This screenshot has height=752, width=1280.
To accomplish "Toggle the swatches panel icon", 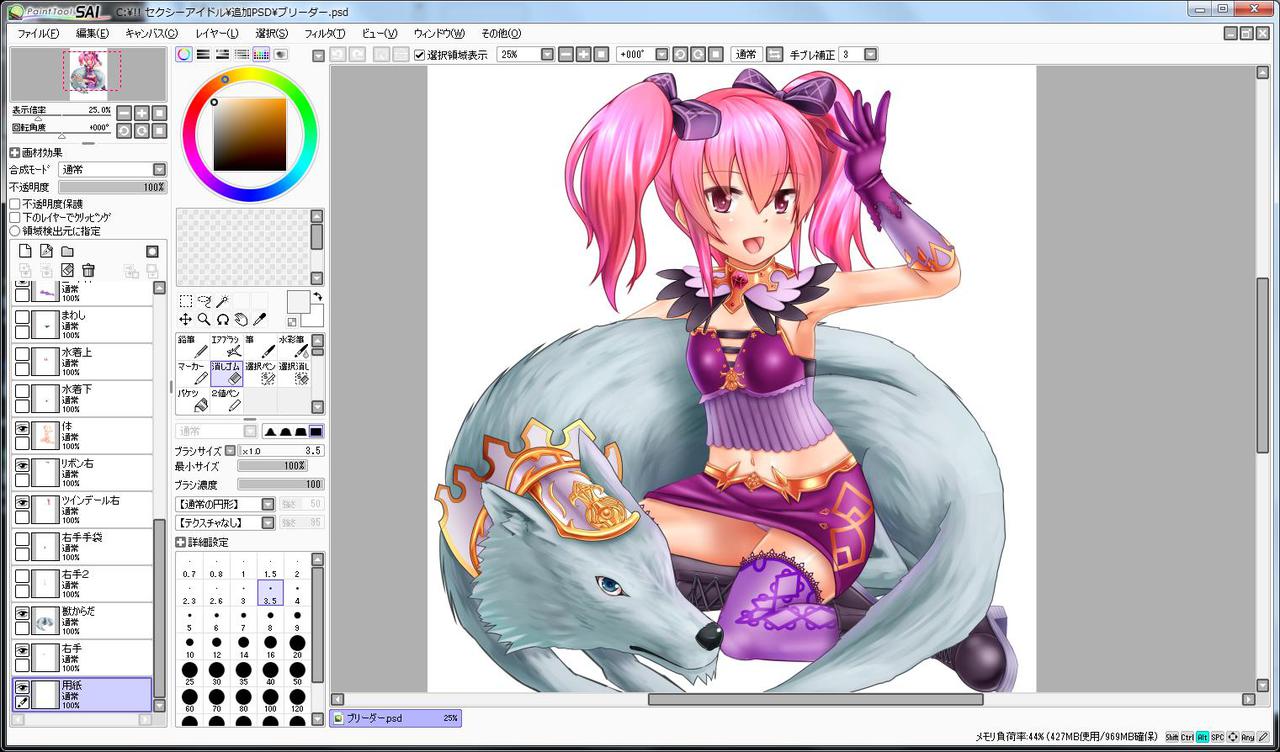I will (x=261, y=54).
